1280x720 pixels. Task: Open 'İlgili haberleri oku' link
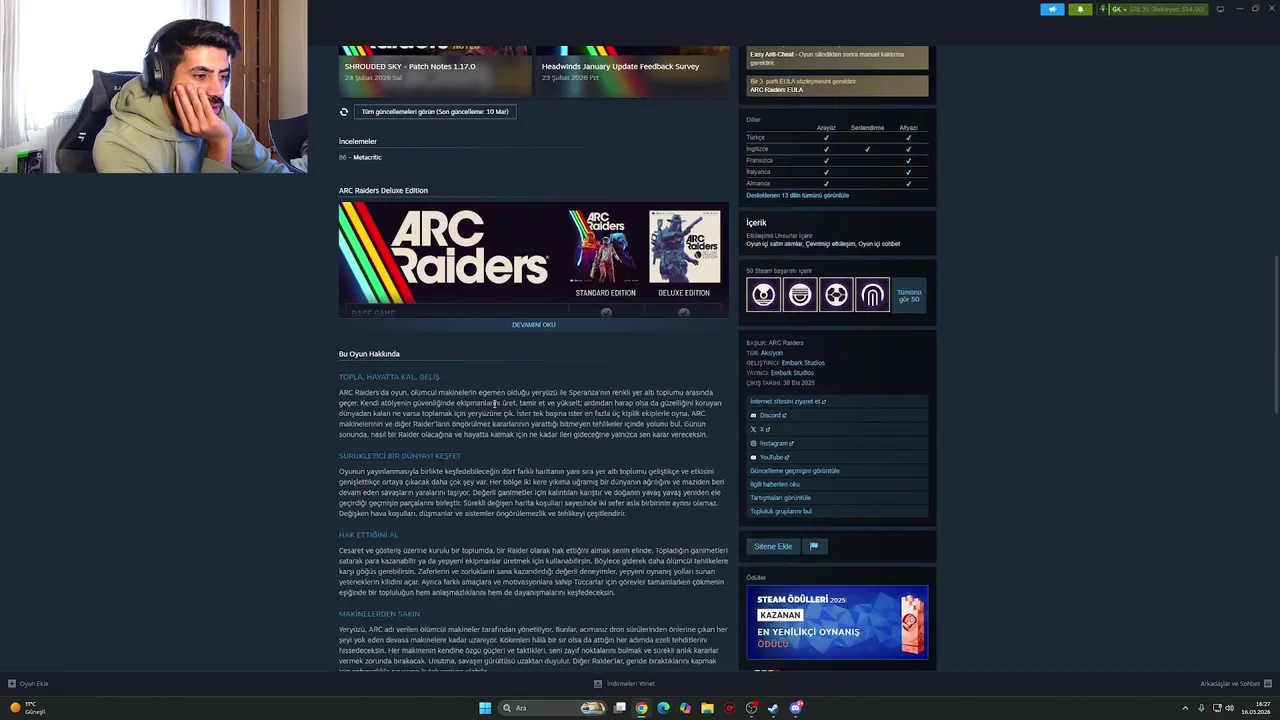pyautogui.click(x=837, y=484)
